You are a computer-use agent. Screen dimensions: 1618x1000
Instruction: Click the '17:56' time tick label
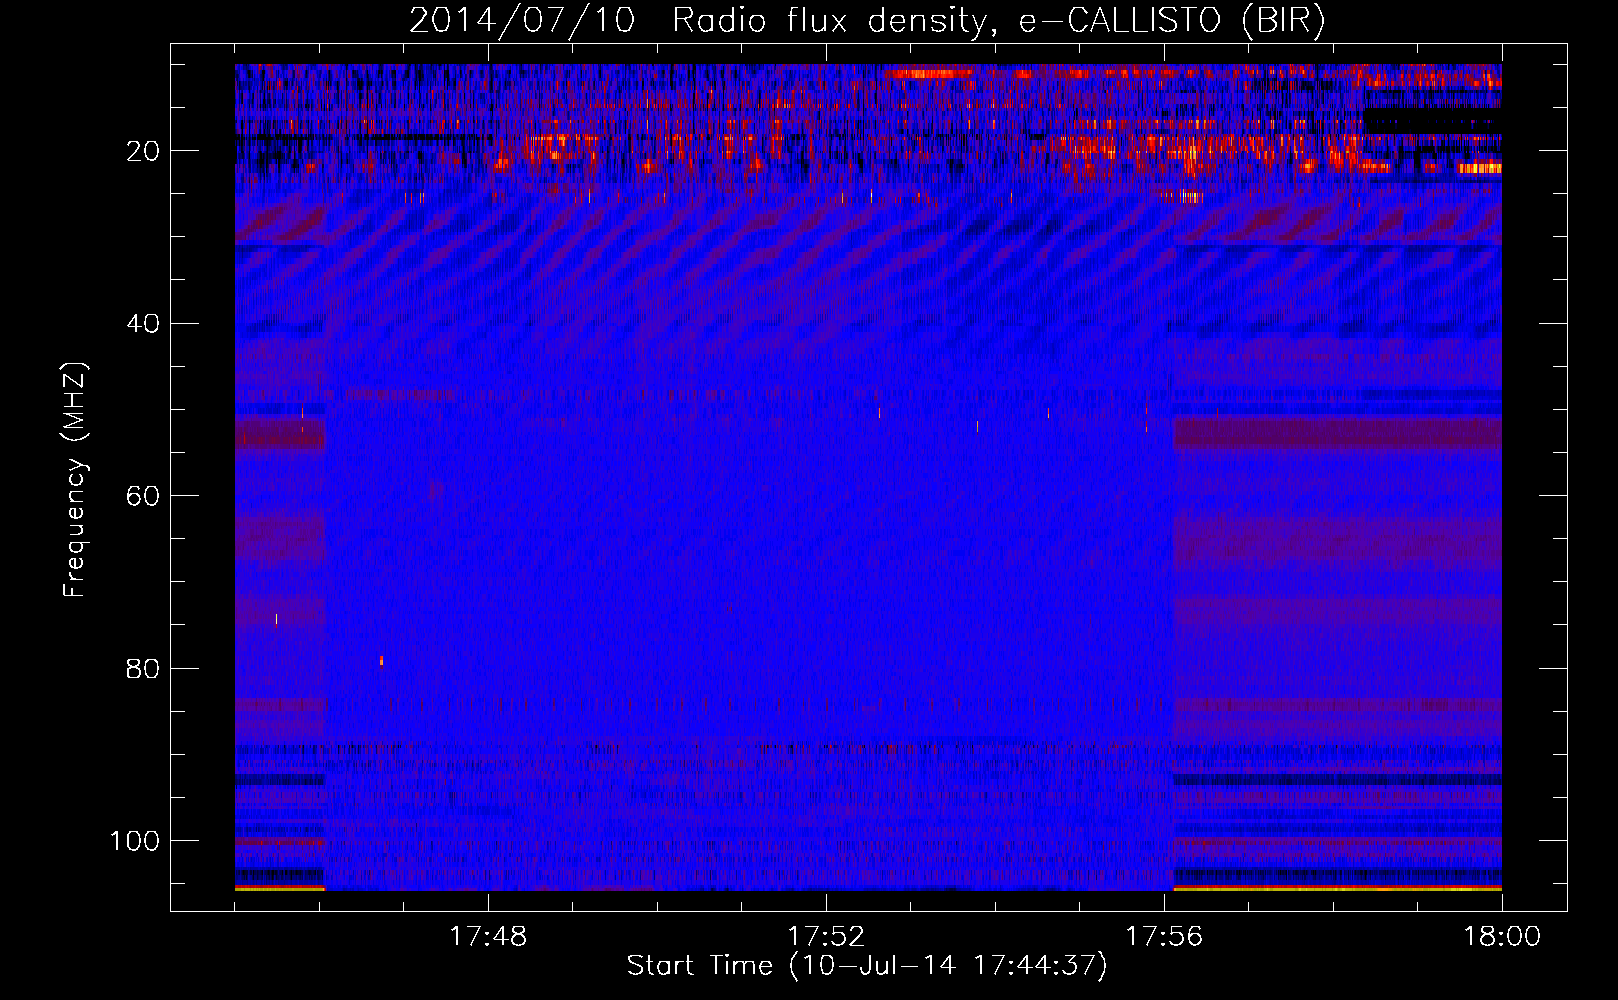(x=1164, y=937)
